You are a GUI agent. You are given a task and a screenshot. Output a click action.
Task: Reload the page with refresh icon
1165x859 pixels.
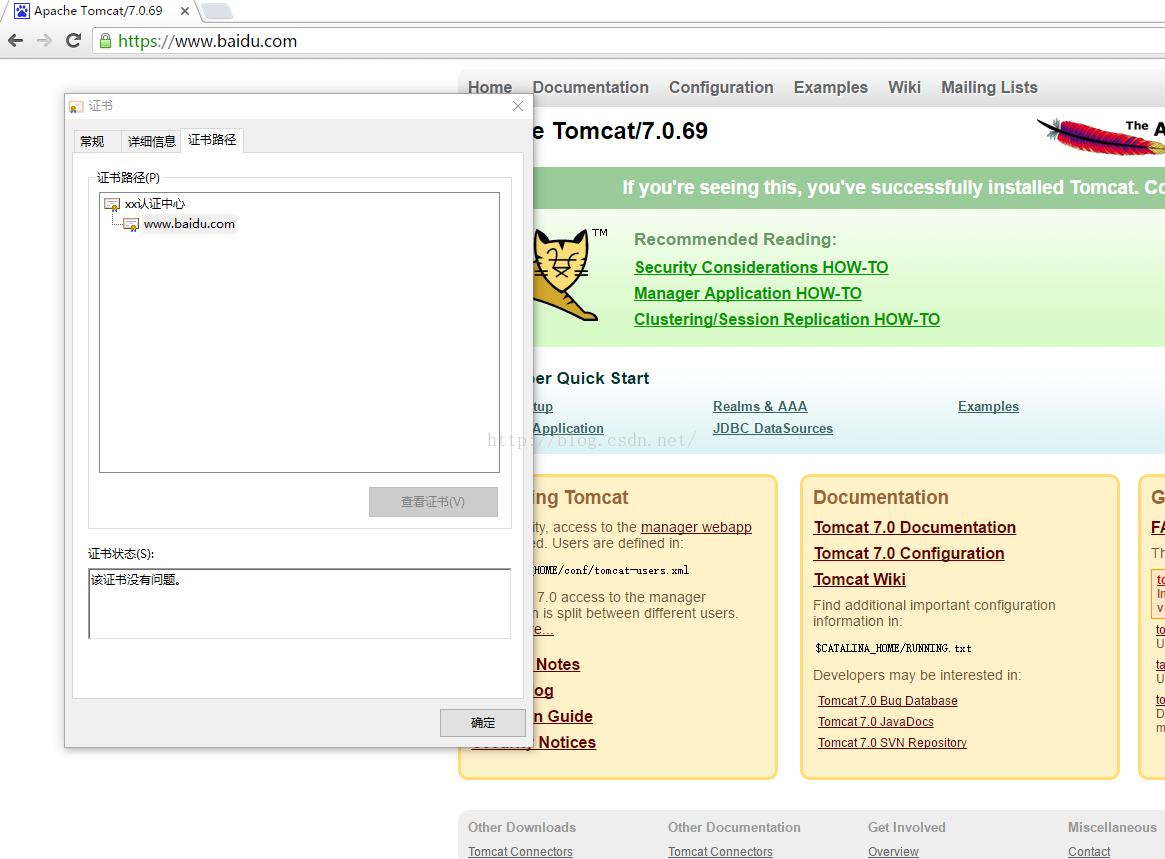(x=73, y=41)
